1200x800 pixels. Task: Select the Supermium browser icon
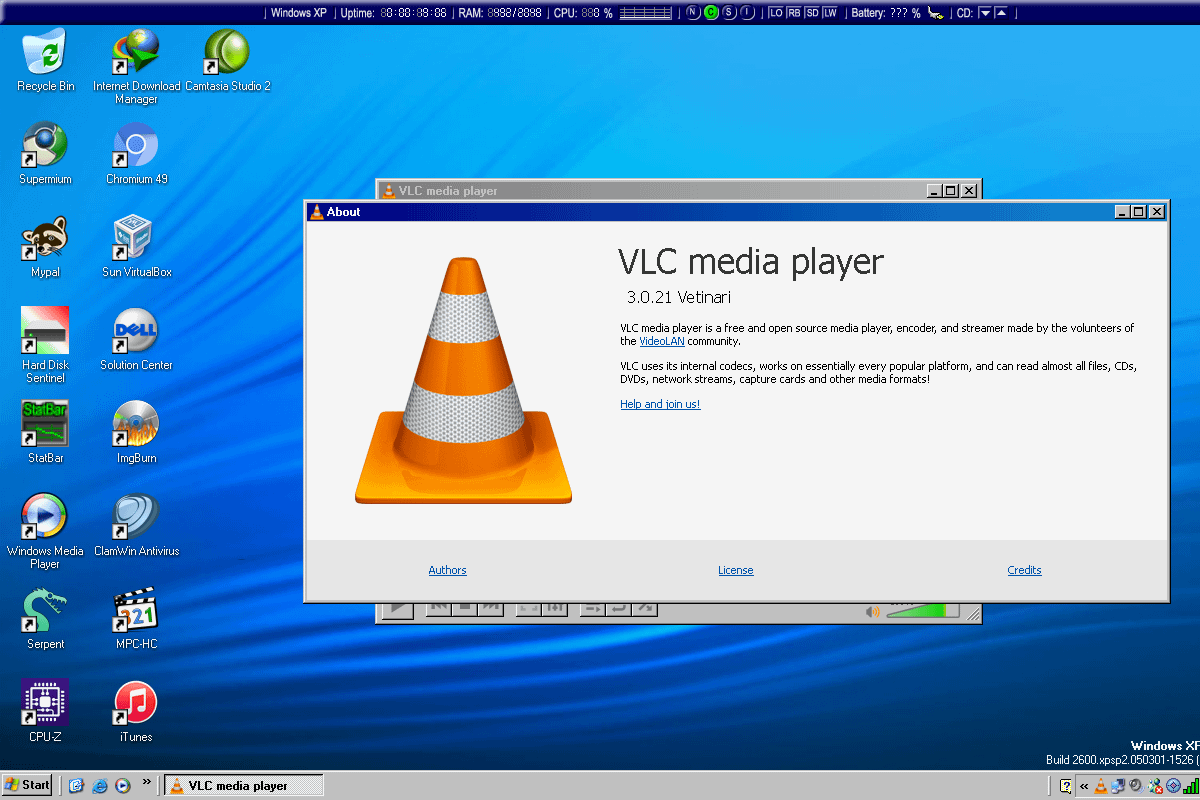(x=45, y=154)
